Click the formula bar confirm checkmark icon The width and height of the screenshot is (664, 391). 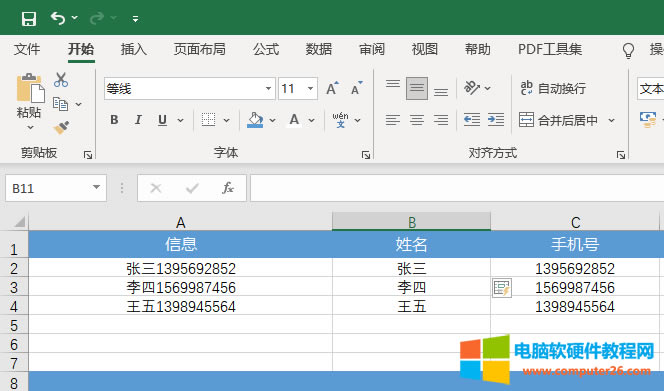pos(192,188)
